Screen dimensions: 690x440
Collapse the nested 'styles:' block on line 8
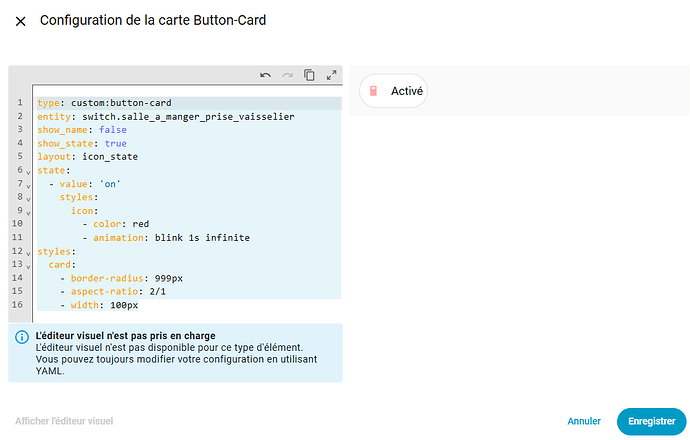pos(28,198)
